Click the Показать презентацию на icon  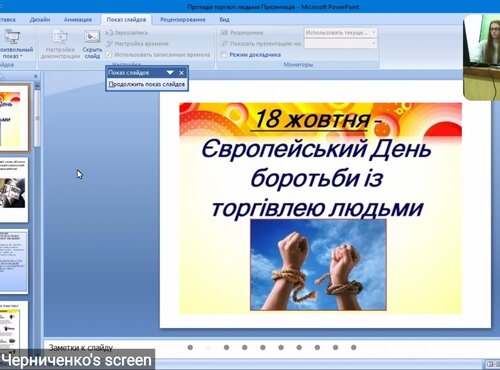click(x=224, y=43)
